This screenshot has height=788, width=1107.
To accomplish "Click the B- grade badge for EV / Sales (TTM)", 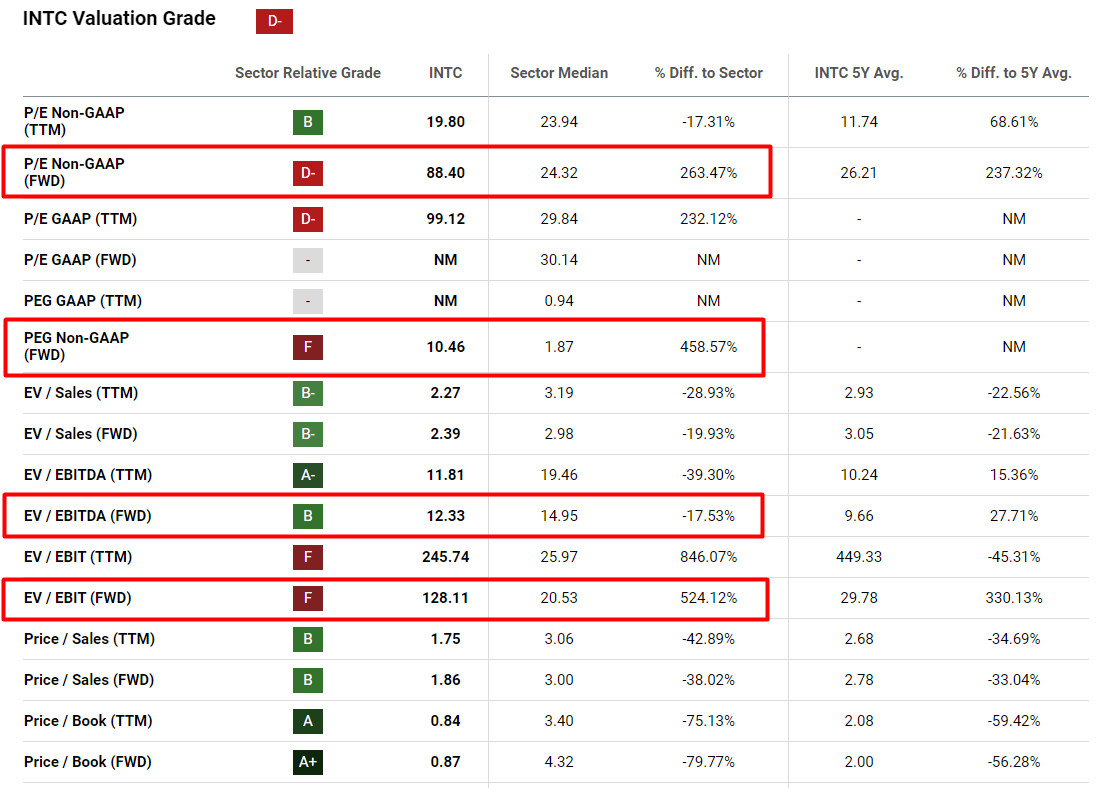I will (x=308, y=393).
